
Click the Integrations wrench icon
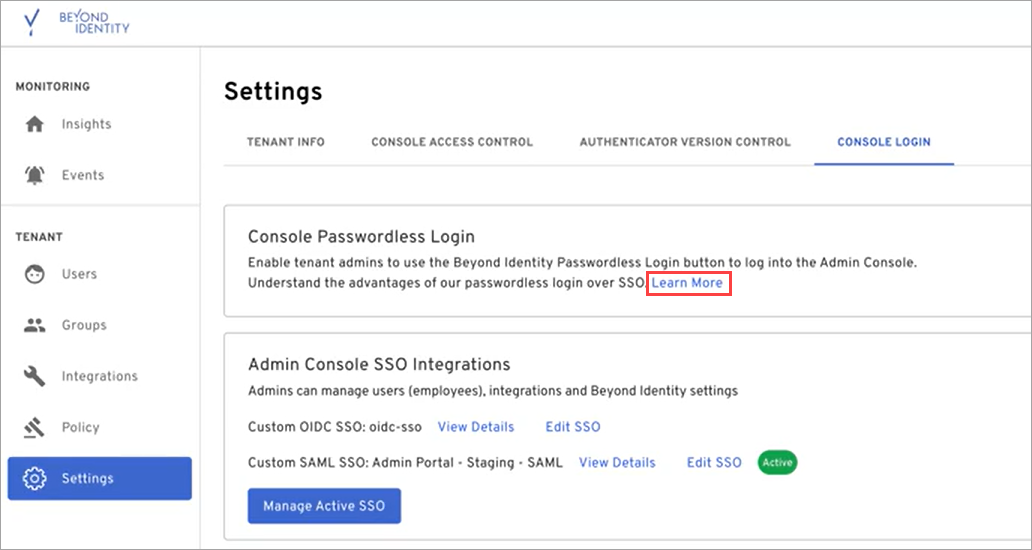pos(35,376)
